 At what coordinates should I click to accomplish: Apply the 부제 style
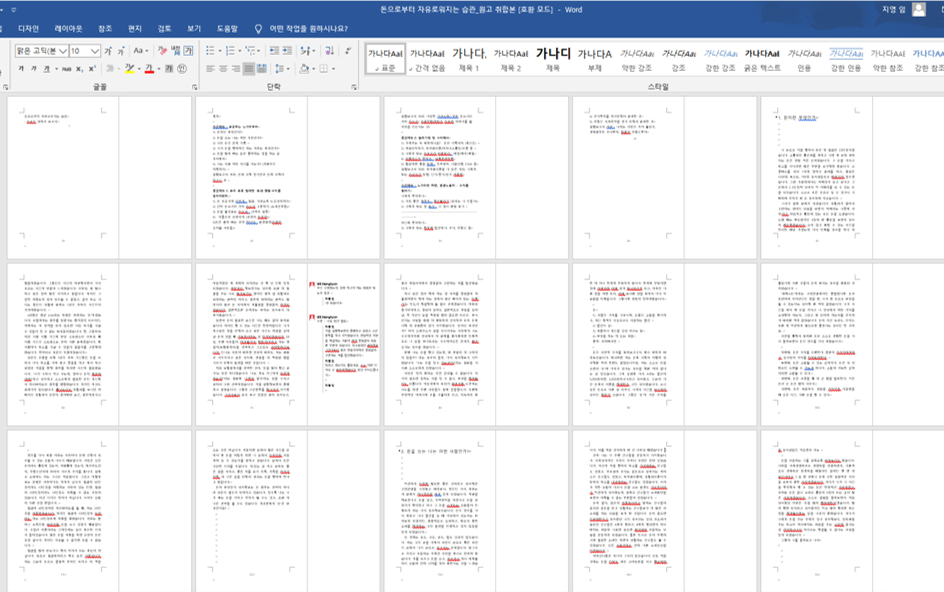click(595, 59)
